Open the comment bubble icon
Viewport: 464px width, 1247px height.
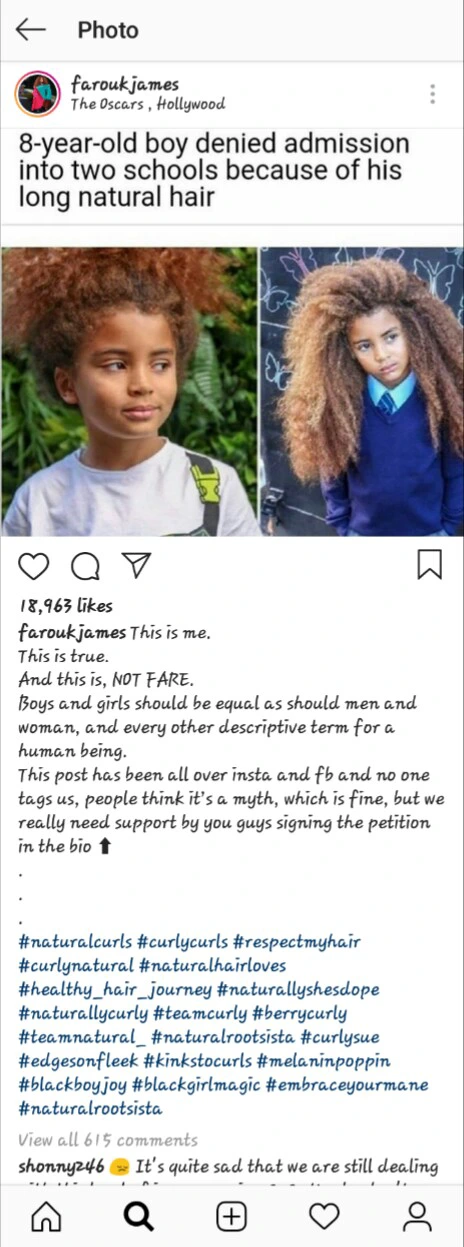coord(85,567)
